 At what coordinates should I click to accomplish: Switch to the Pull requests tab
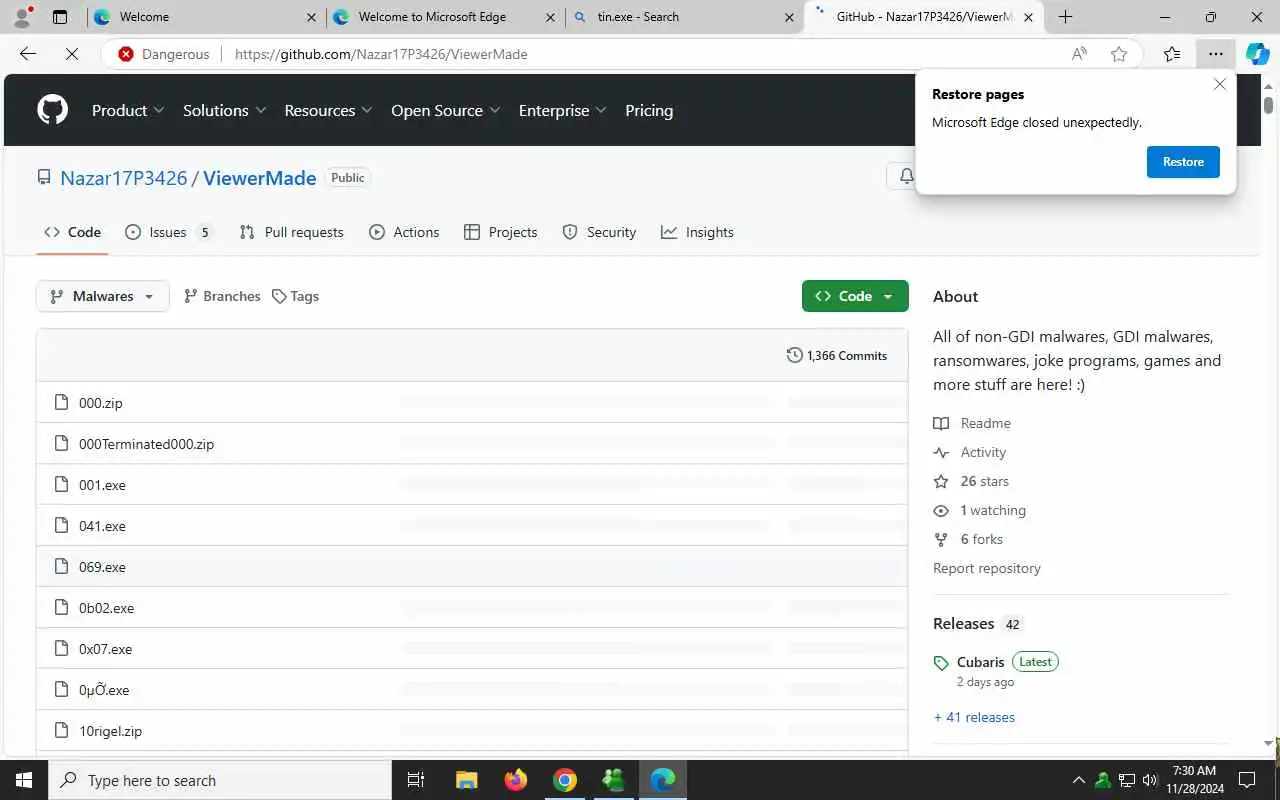(292, 232)
